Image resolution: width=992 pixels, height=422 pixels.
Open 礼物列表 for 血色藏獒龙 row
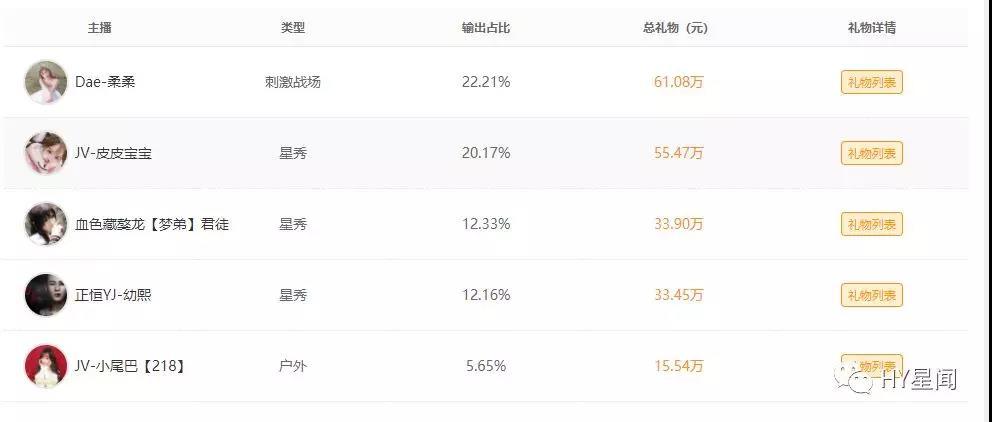click(871, 224)
